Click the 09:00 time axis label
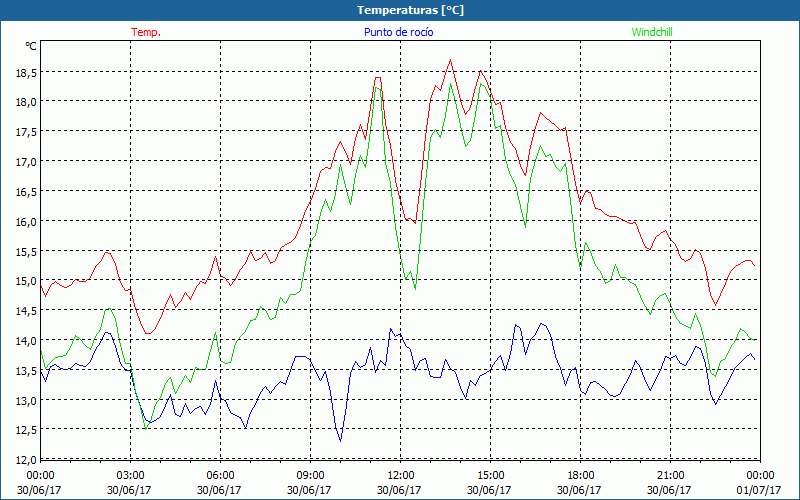The width and height of the screenshot is (800, 500). point(310,476)
